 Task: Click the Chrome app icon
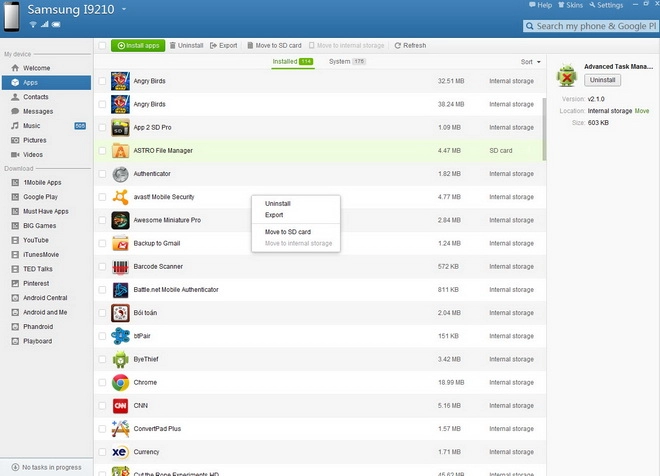click(x=120, y=382)
